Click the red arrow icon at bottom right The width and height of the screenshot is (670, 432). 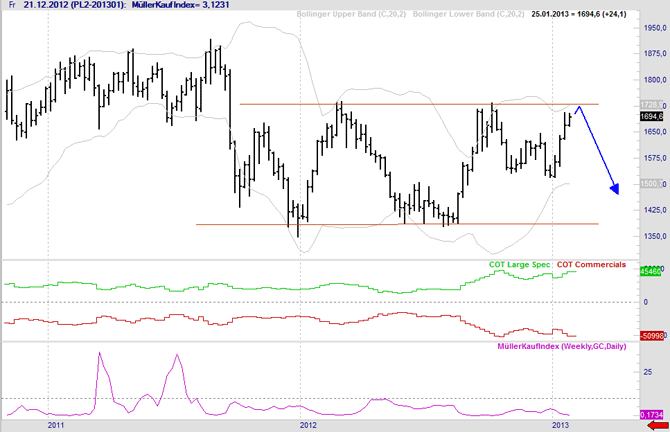(x=658, y=425)
